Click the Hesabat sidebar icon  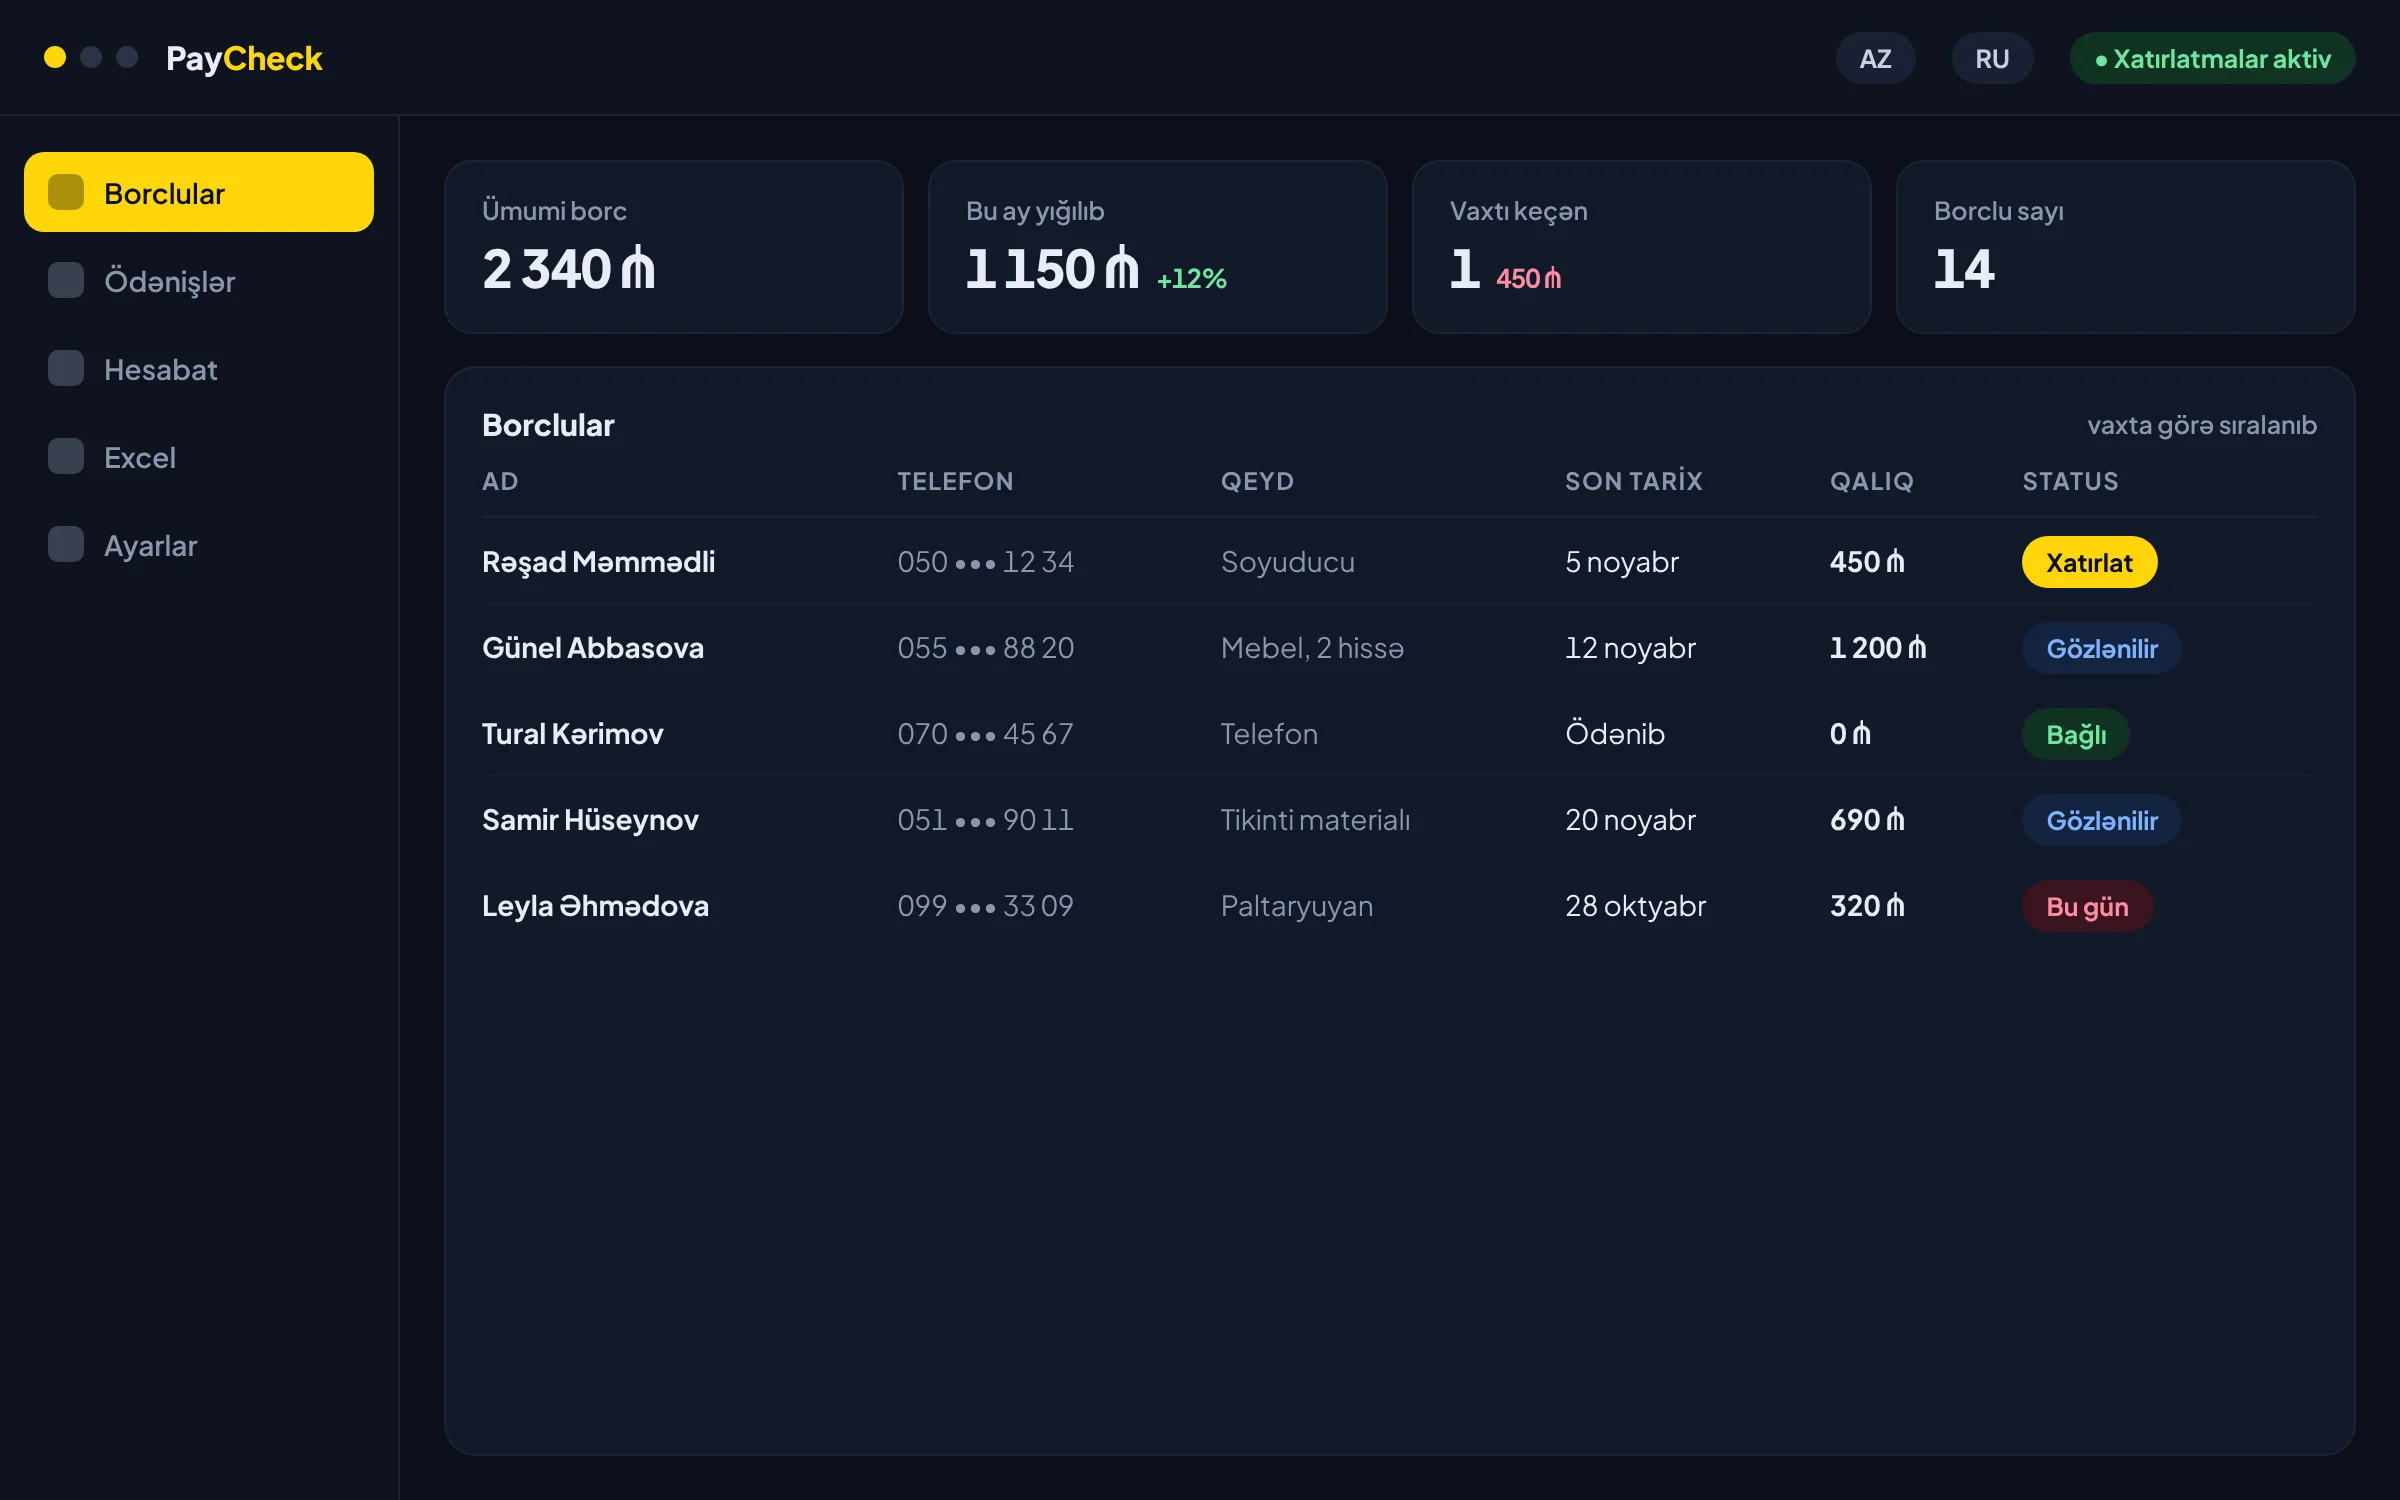[x=66, y=368]
